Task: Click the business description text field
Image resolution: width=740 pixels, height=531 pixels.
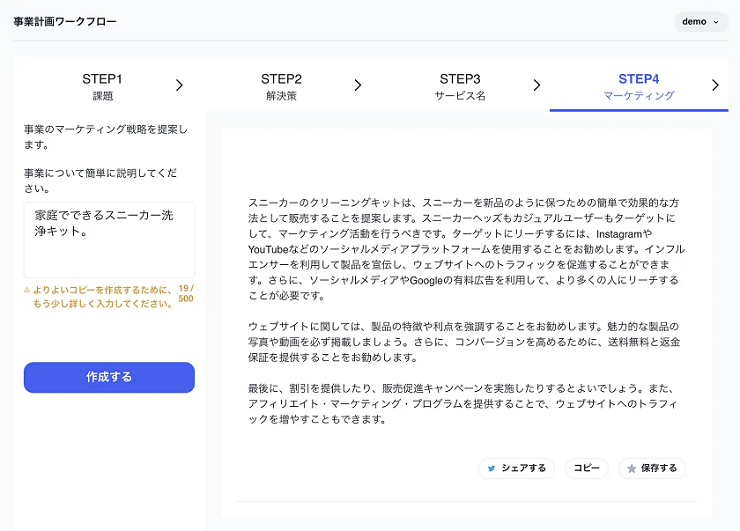Action: point(109,240)
